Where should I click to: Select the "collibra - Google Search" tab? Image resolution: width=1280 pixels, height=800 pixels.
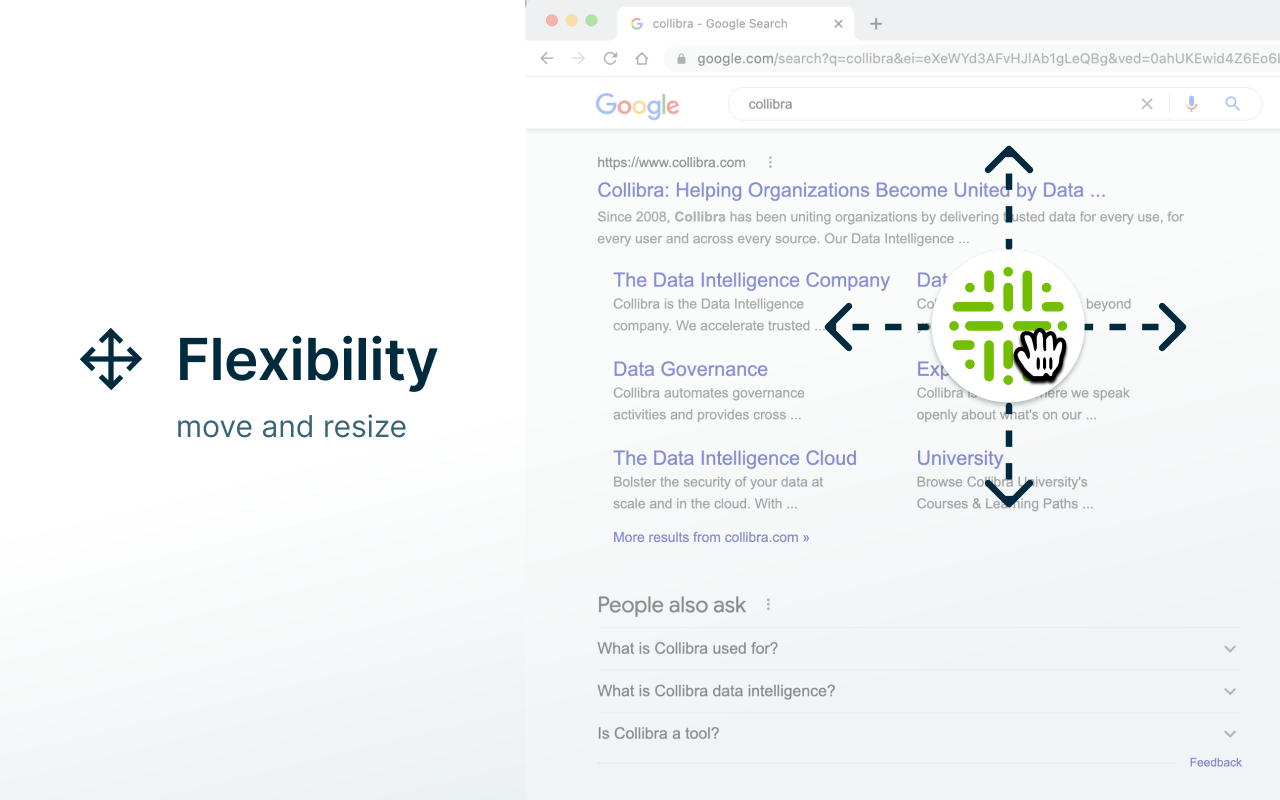(720, 24)
